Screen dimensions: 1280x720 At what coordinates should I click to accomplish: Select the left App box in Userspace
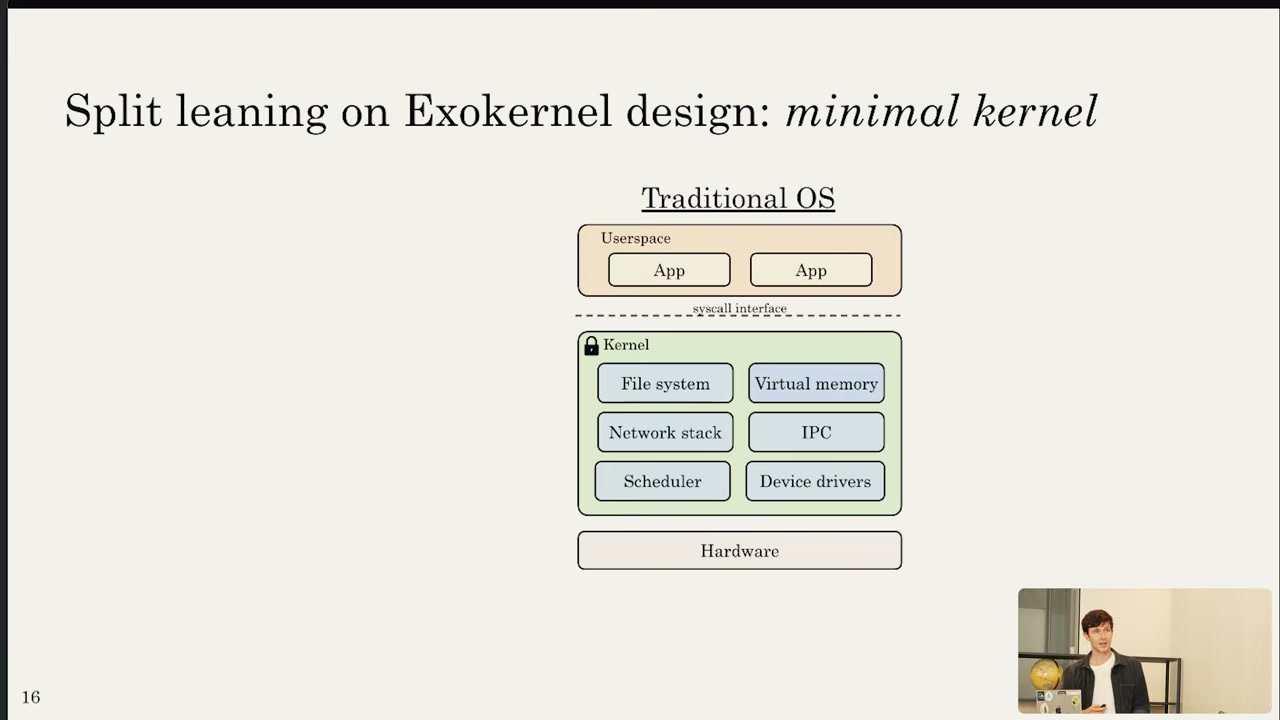point(669,270)
